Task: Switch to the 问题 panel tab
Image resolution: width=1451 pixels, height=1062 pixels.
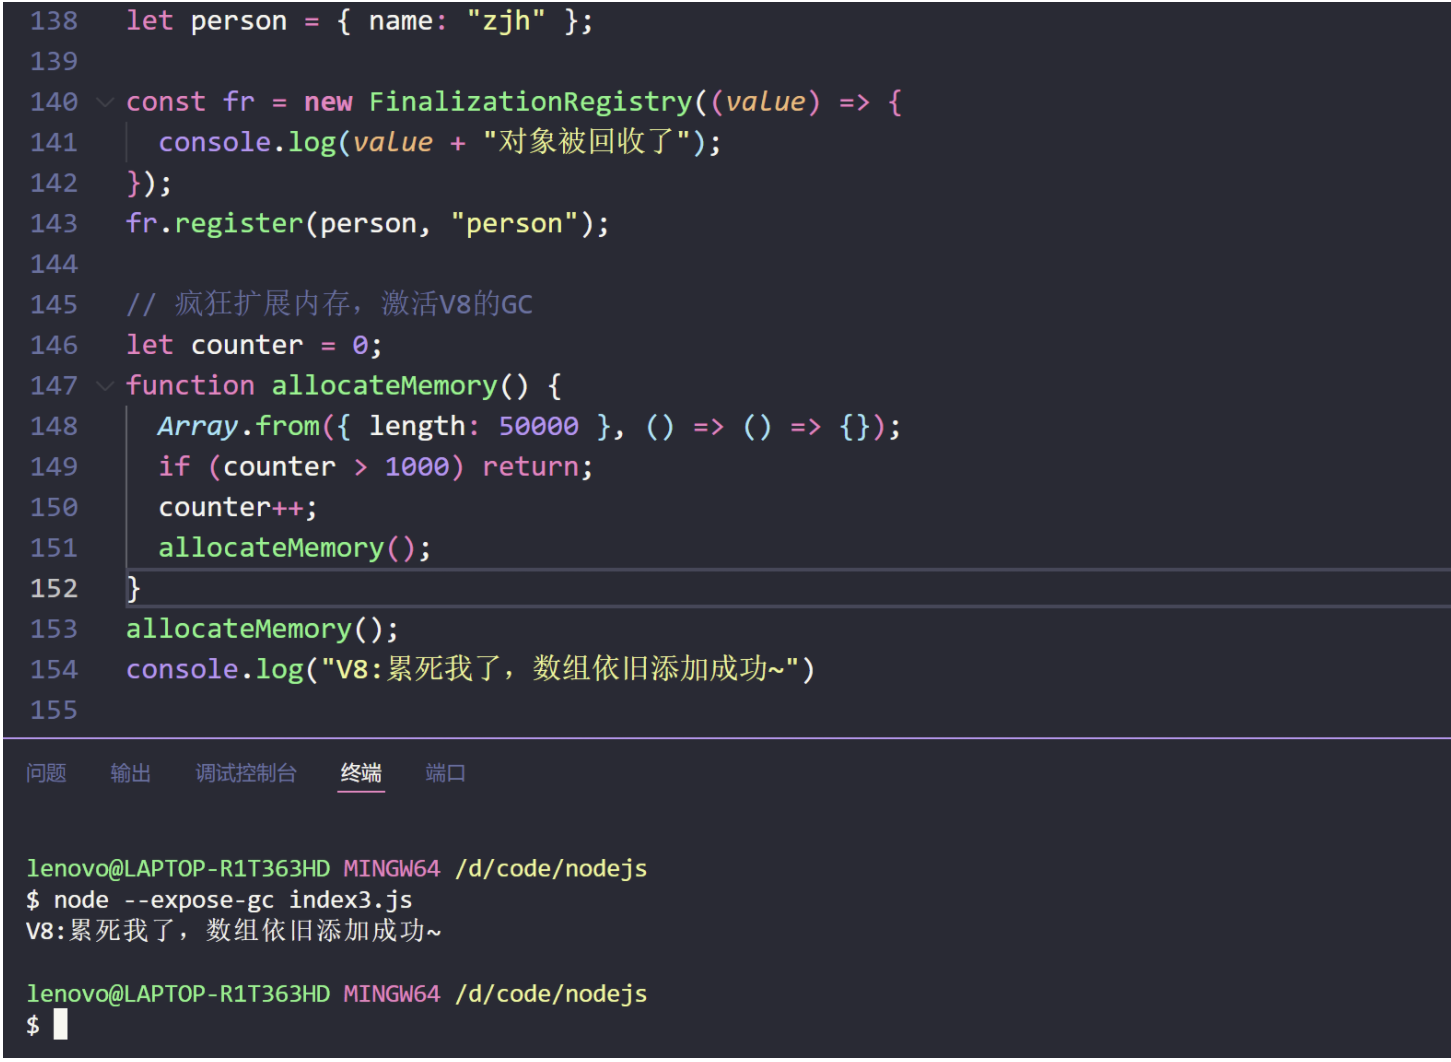Action: pyautogui.click(x=46, y=773)
